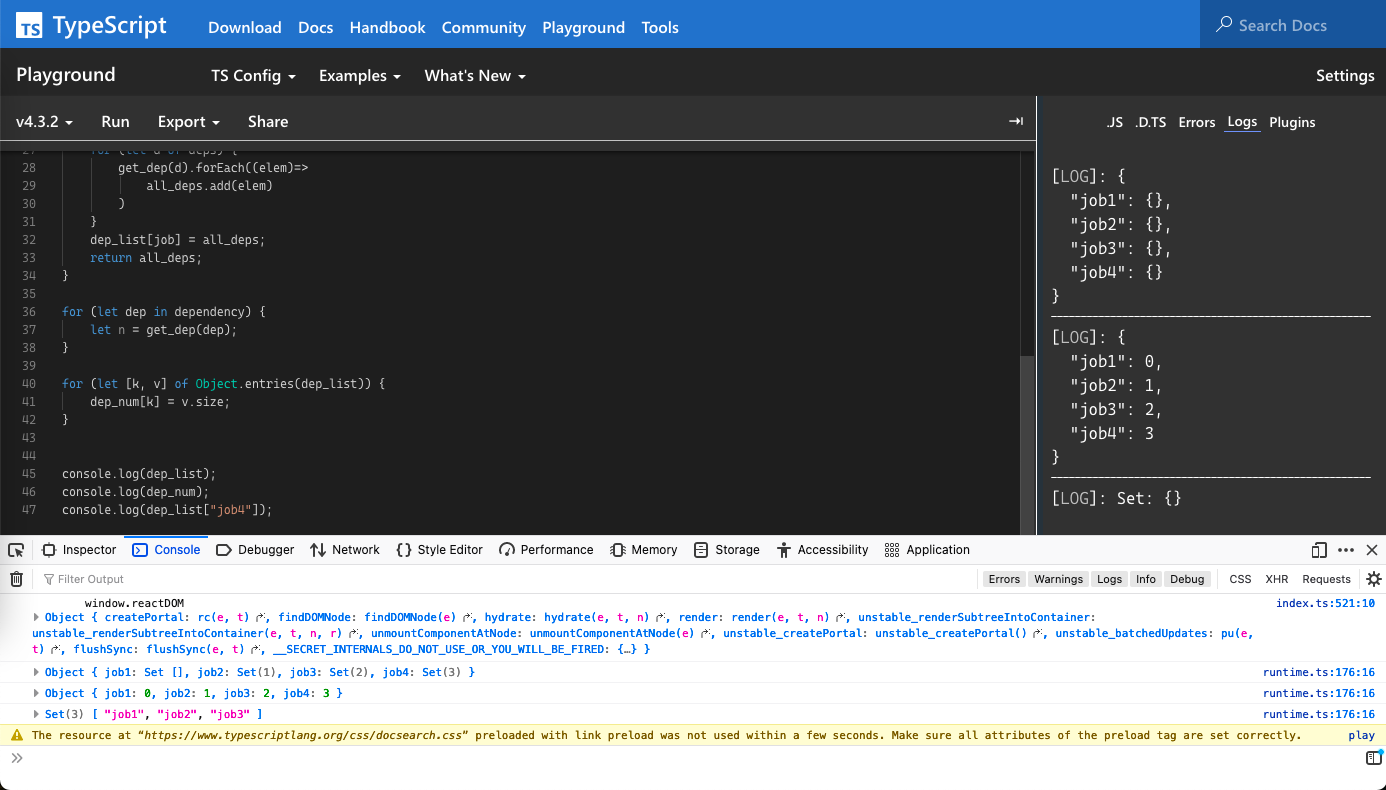1386x790 pixels.
Task: Open console settings gear icon
Action: (x=1374, y=579)
